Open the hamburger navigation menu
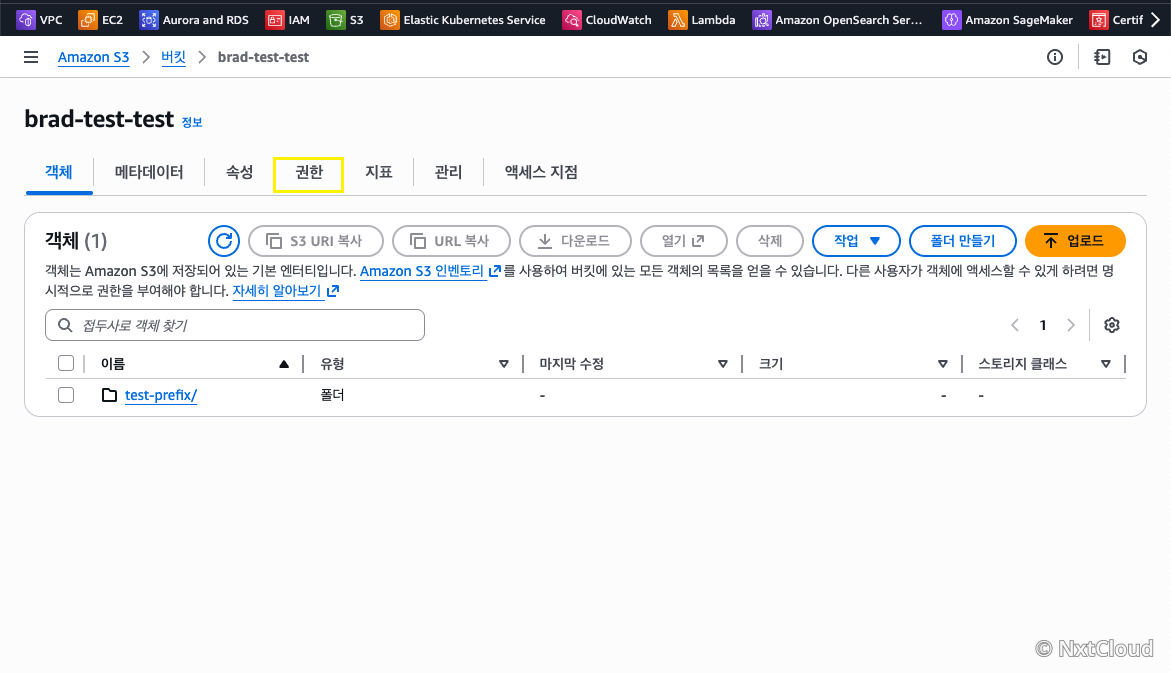The width and height of the screenshot is (1171, 673). (x=31, y=57)
